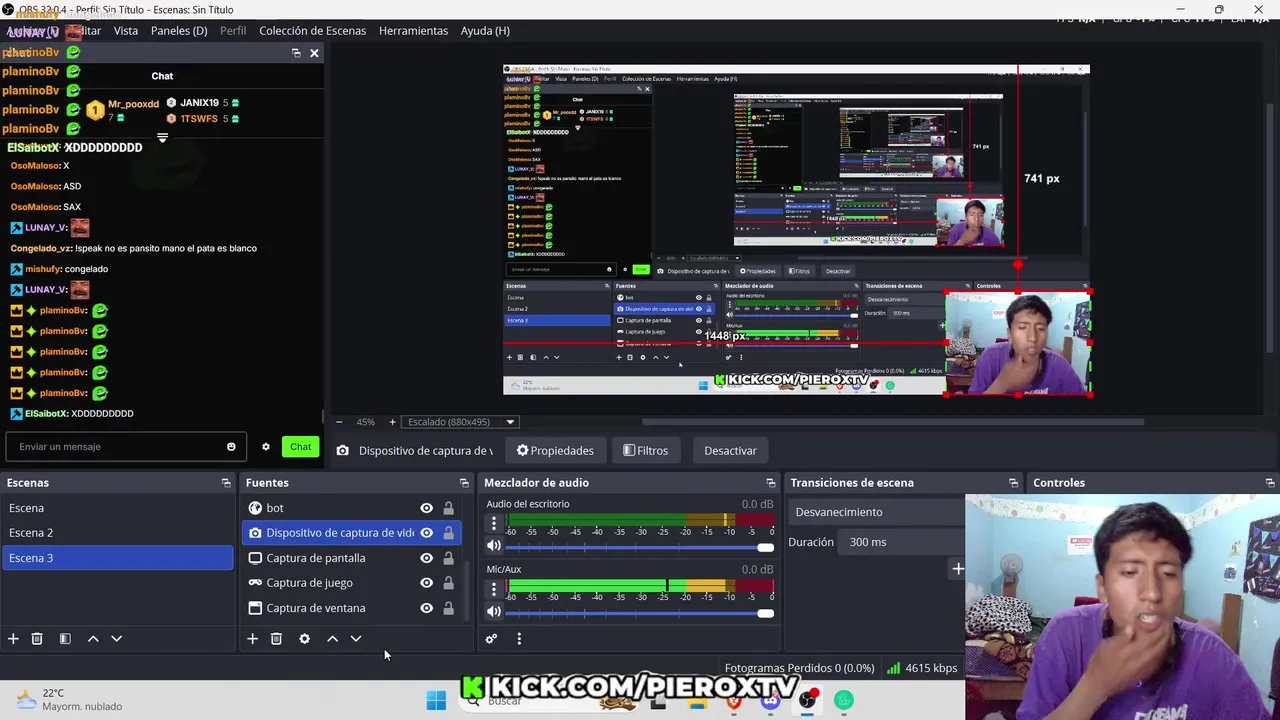Screen dimensions: 1280x720
Task: Open the Vista menu
Action: tap(126, 31)
